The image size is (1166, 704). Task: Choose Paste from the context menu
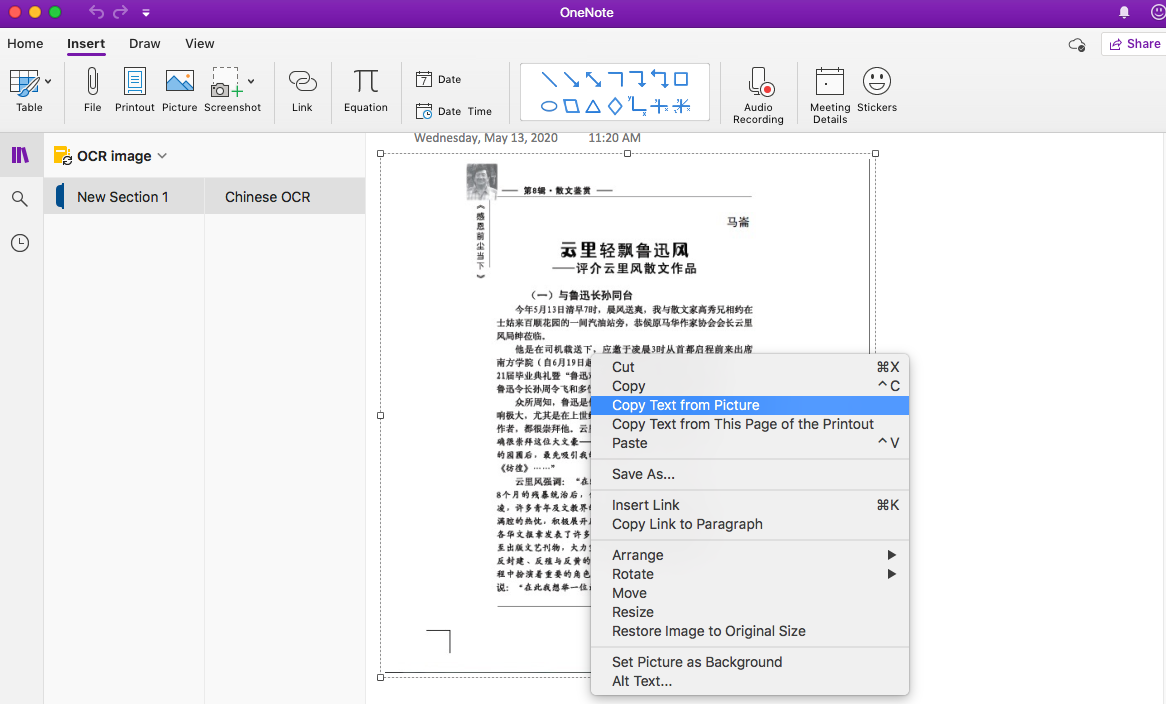coord(750,443)
